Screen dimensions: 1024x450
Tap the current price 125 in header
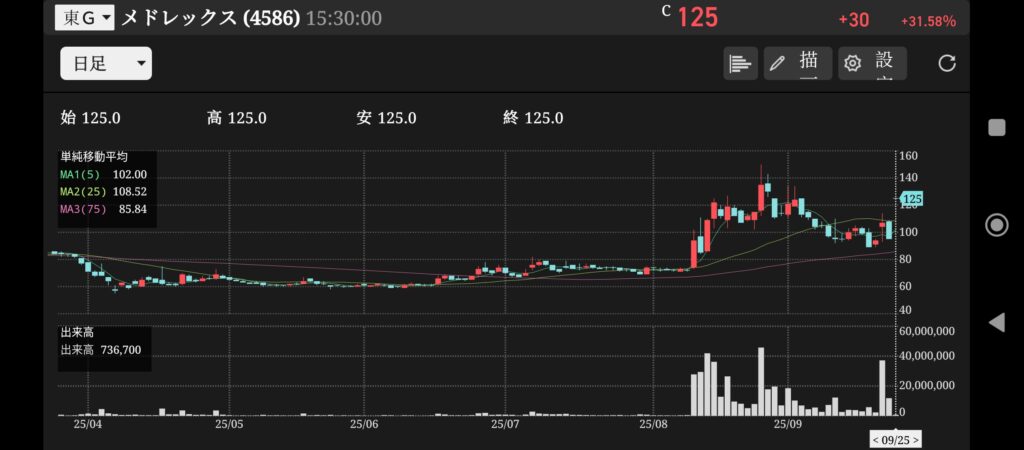698,18
